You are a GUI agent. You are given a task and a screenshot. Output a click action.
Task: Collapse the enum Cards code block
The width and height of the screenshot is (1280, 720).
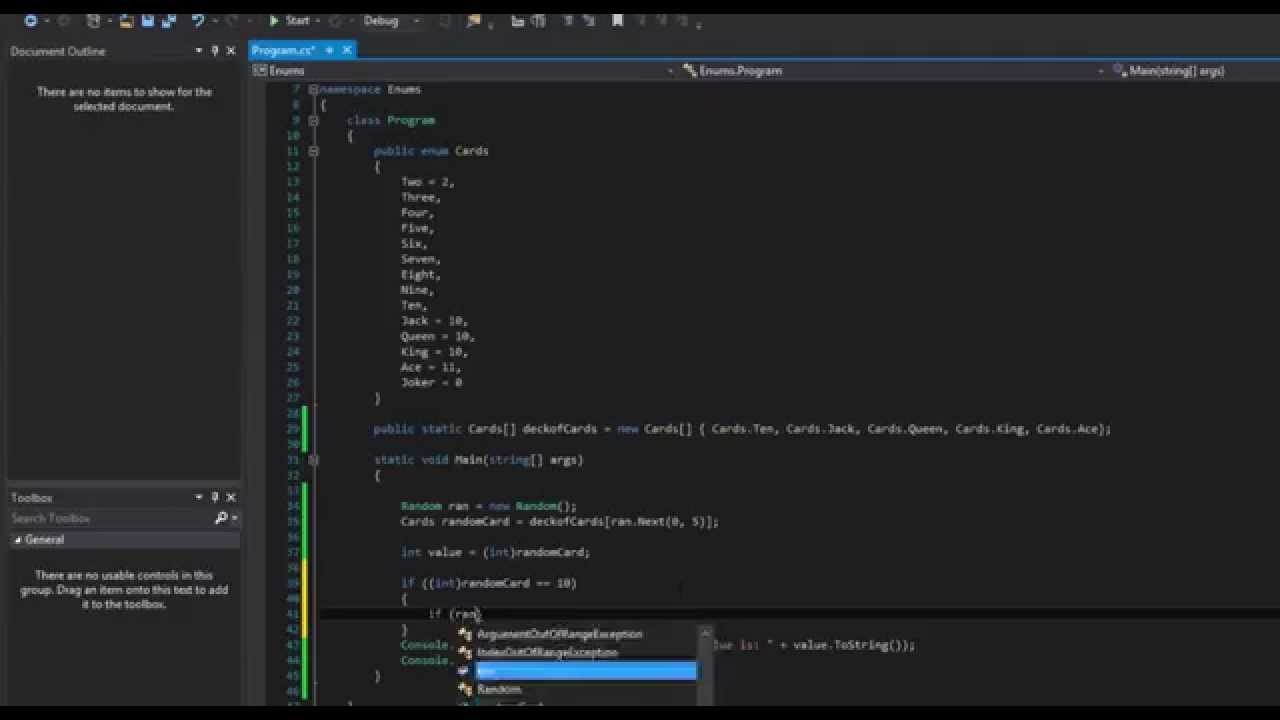tap(313, 151)
